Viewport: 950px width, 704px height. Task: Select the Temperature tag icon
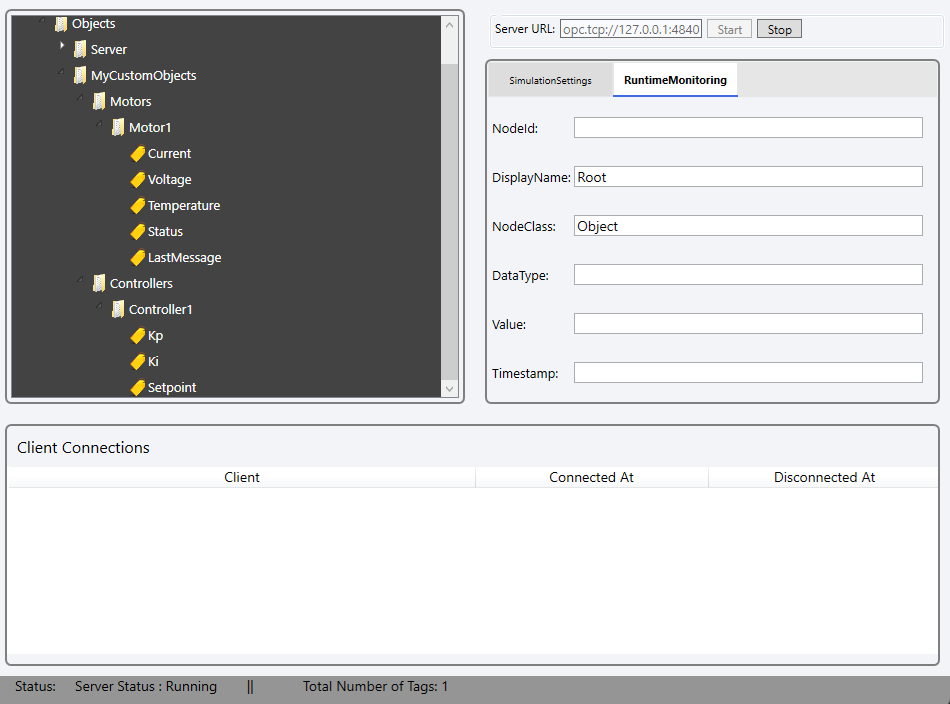coord(138,206)
